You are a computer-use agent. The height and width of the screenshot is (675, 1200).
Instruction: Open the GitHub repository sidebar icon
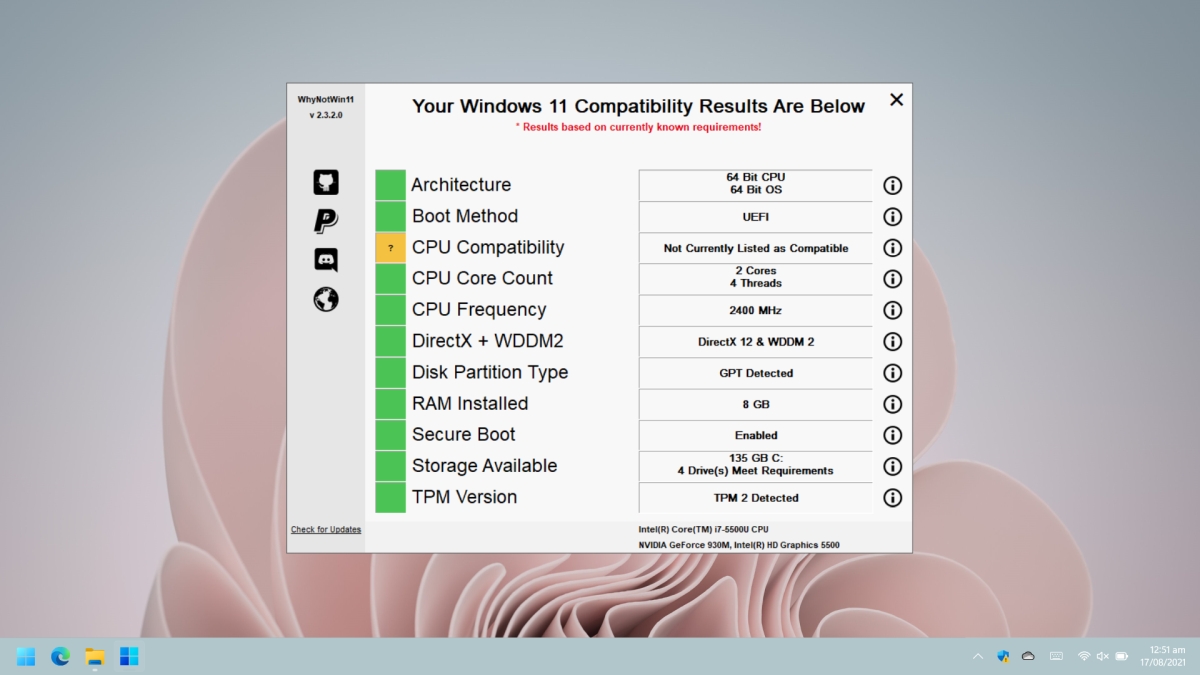[326, 182]
